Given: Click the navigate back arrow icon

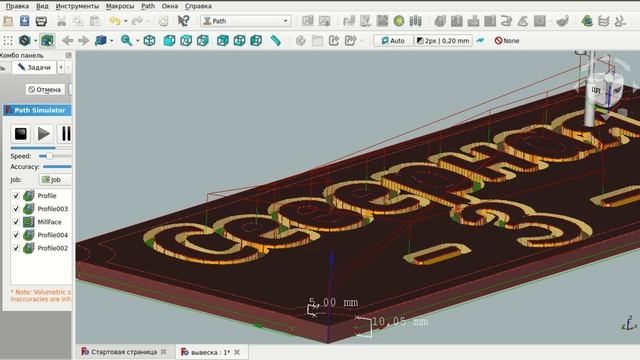Looking at the screenshot, I should pos(67,40).
